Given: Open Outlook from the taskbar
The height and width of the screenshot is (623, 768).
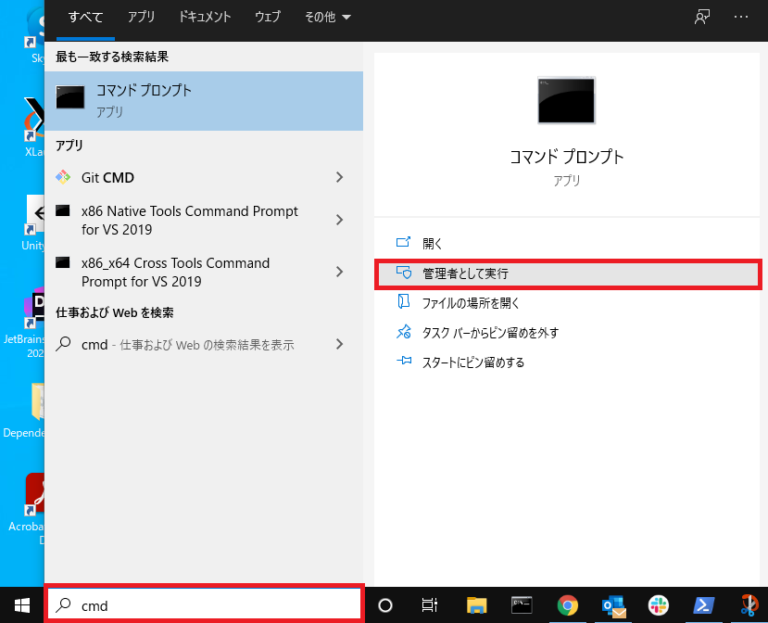Looking at the screenshot, I should point(613,606).
